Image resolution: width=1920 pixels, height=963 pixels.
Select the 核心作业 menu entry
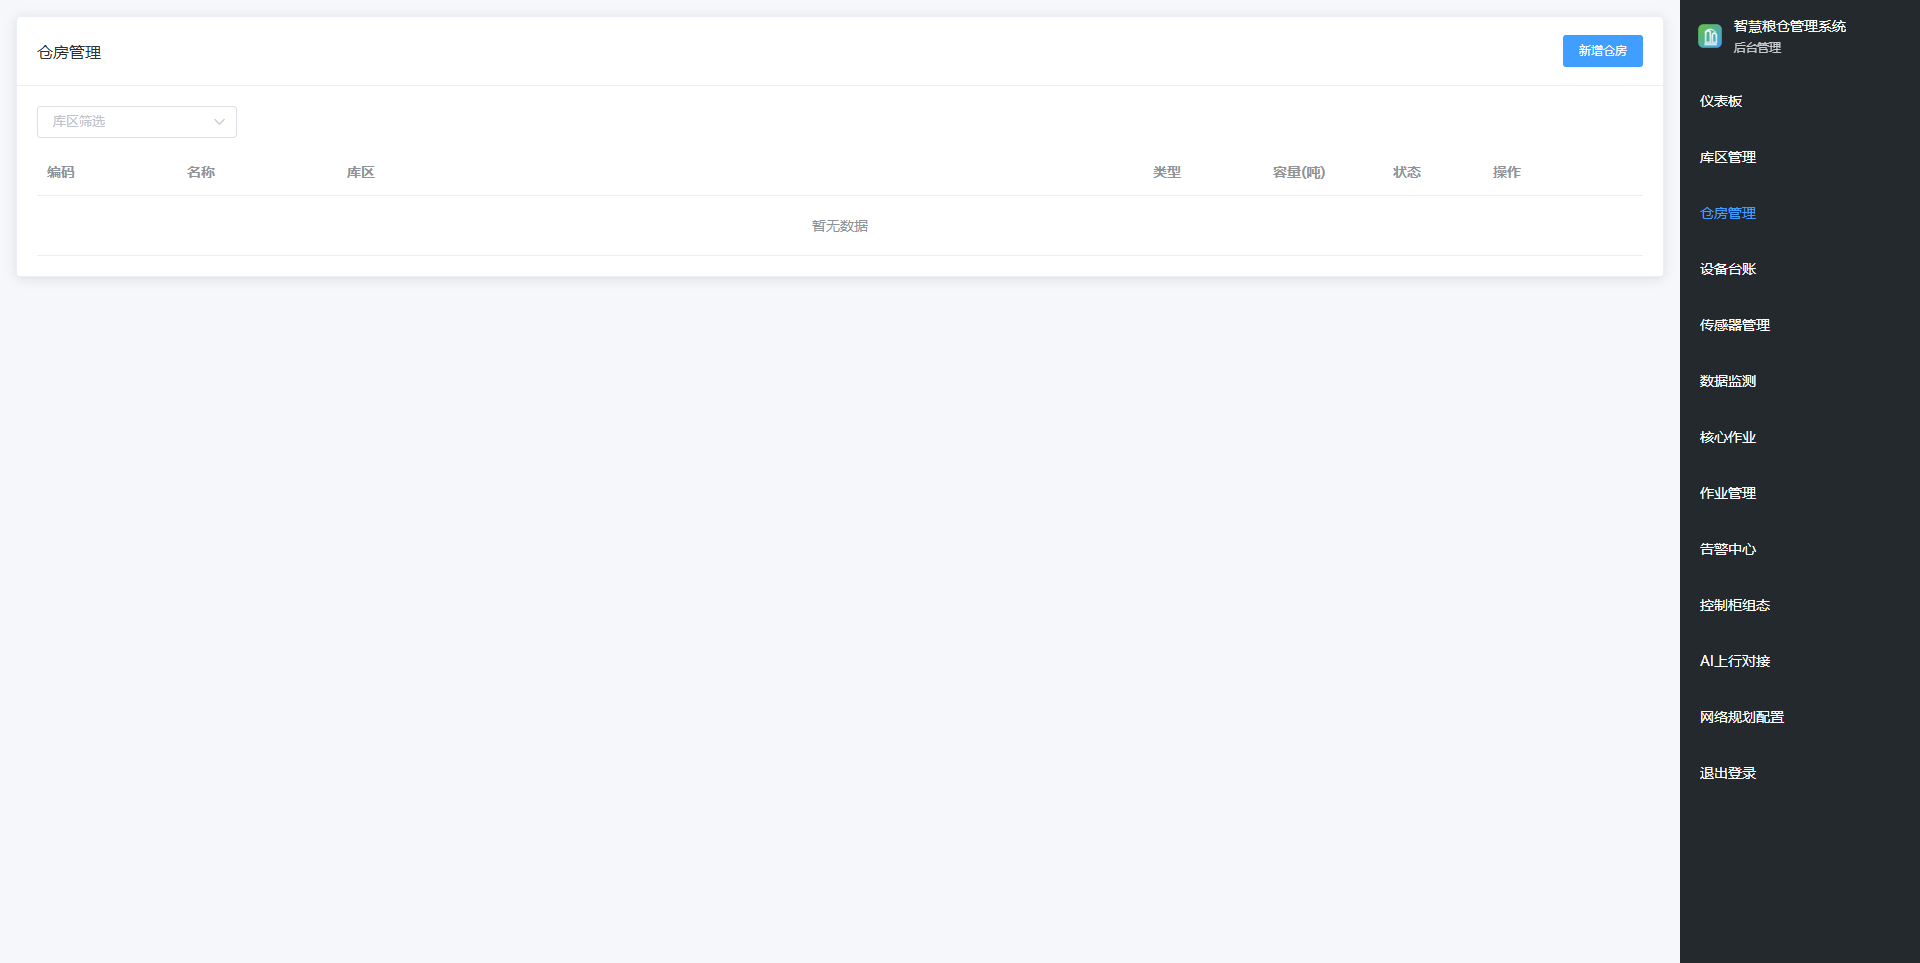(x=1727, y=437)
